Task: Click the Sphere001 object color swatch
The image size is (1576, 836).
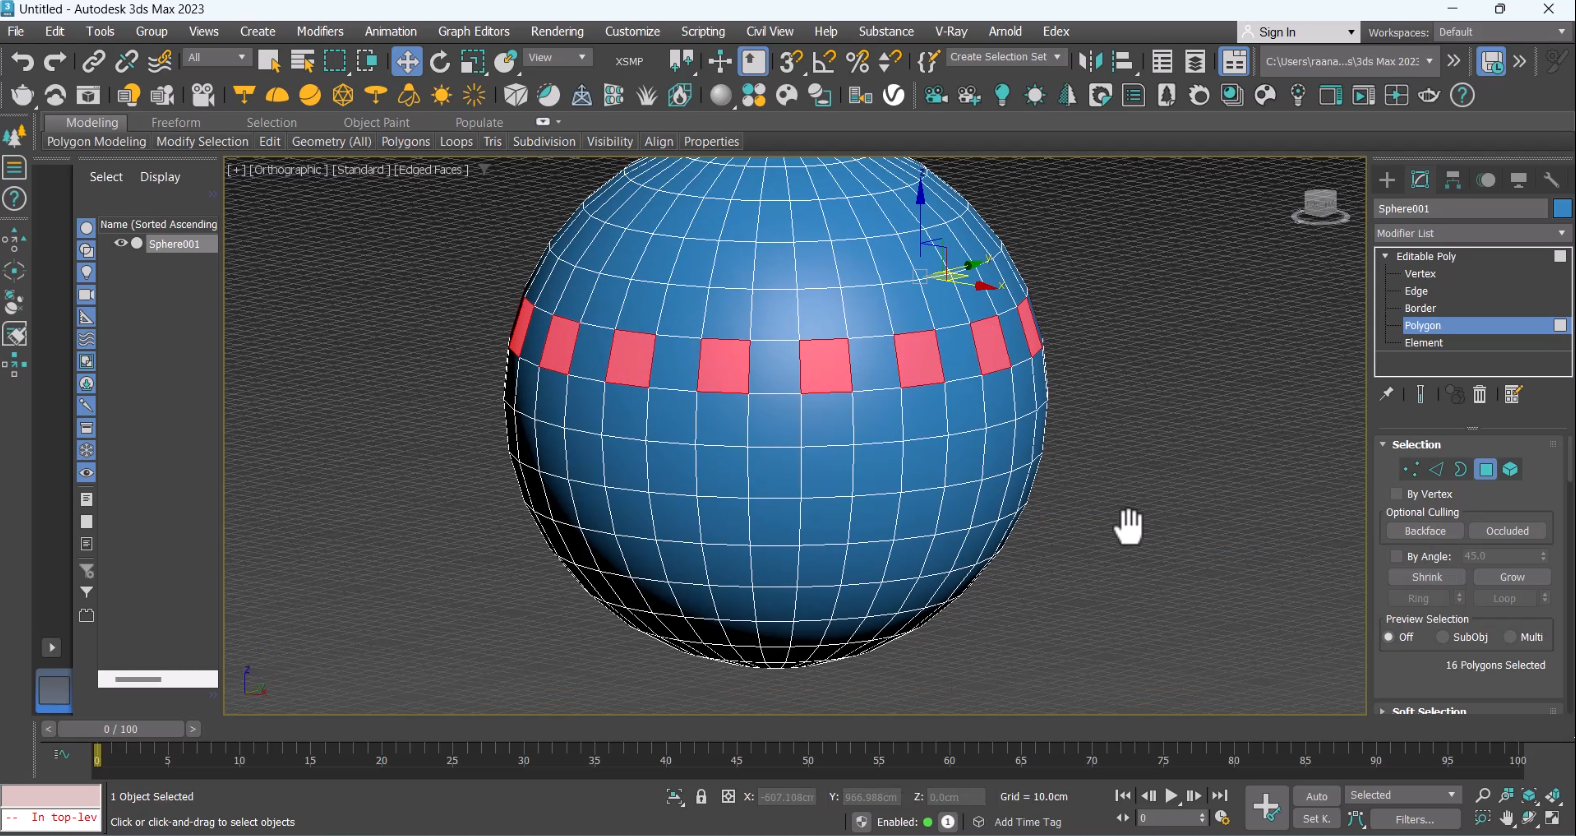Action: pyautogui.click(x=1562, y=208)
